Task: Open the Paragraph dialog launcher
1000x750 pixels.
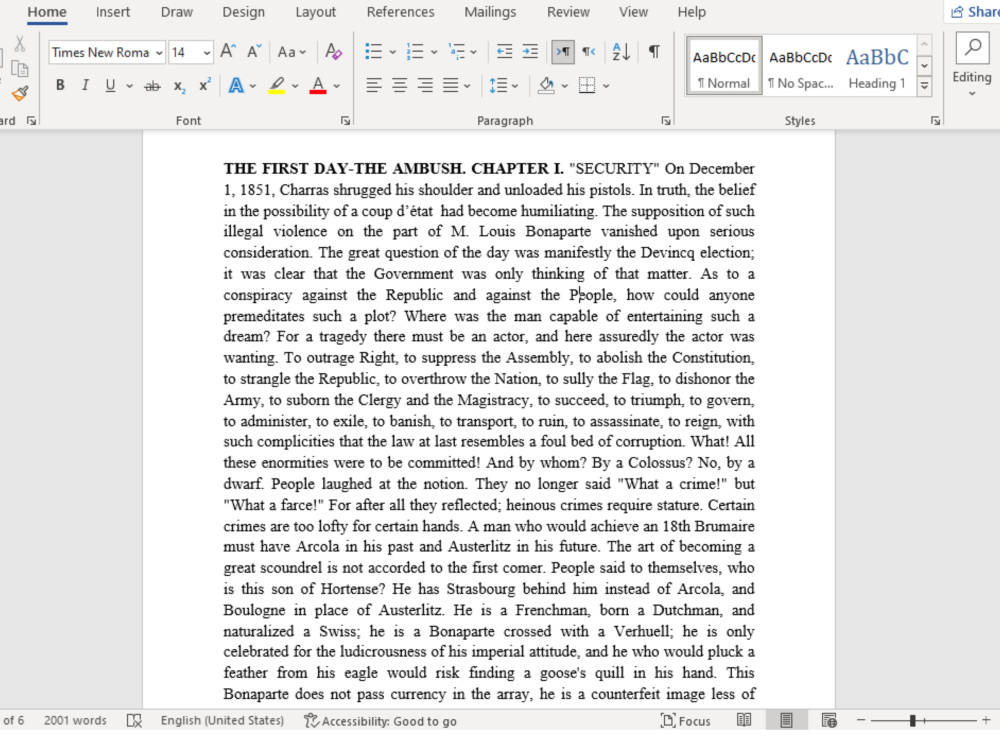Action: point(666,121)
